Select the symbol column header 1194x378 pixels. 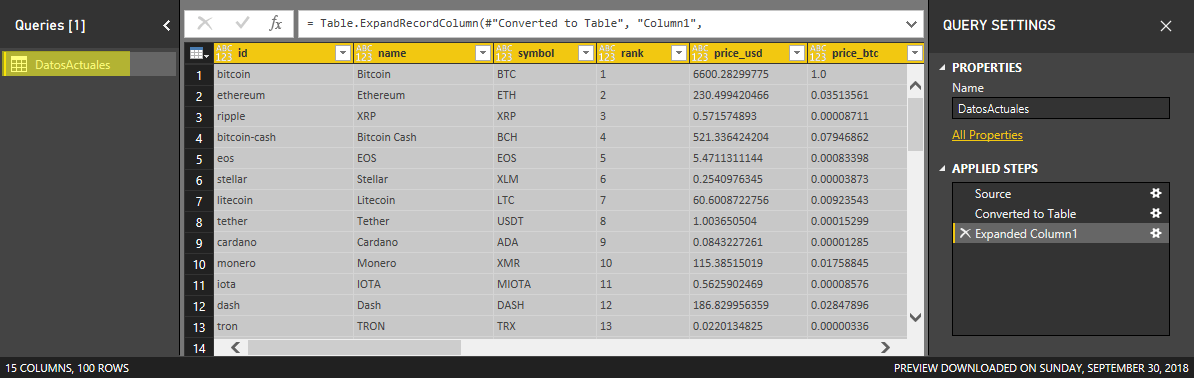[544, 53]
